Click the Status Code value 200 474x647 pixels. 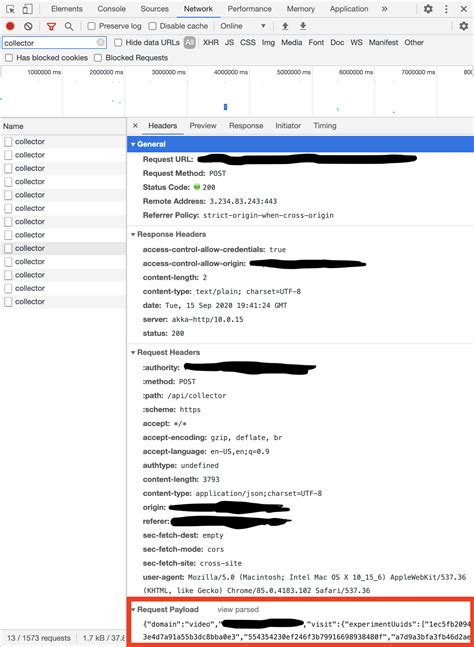pos(209,187)
